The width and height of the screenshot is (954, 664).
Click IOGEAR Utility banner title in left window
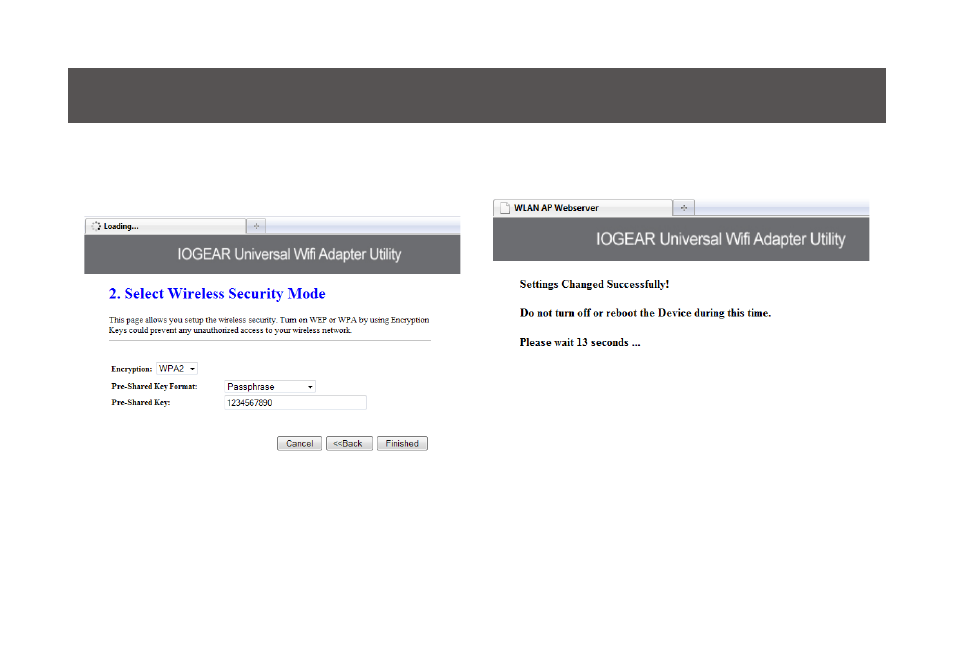point(289,254)
